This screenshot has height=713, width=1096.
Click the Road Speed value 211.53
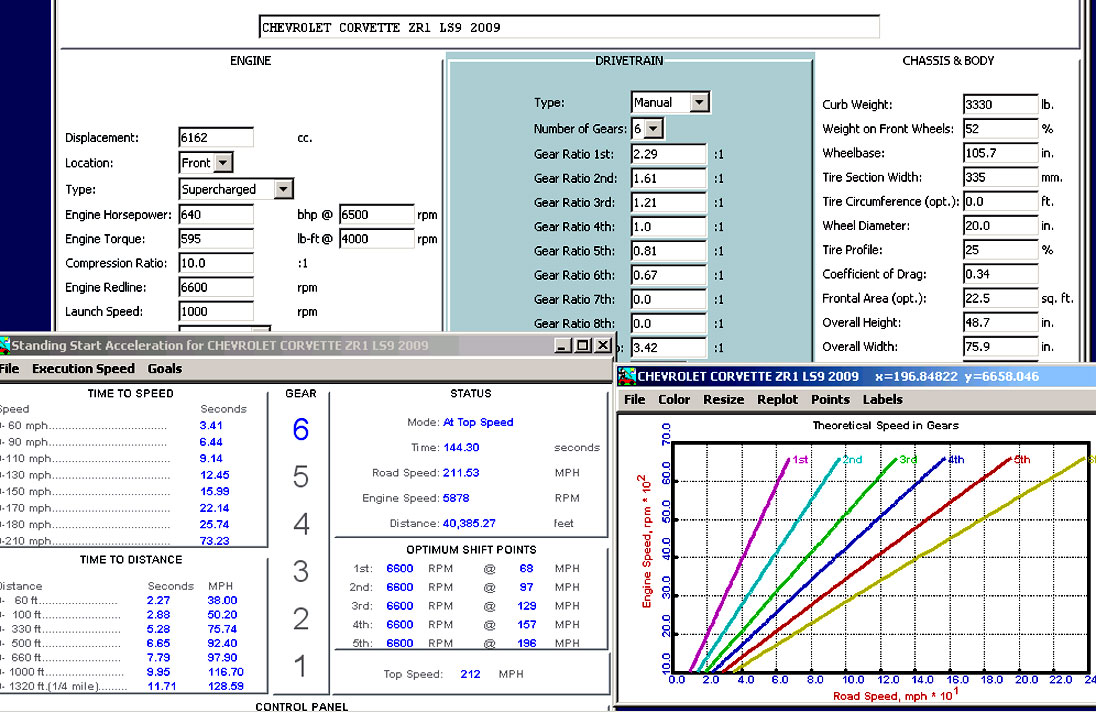click(461, 473)
